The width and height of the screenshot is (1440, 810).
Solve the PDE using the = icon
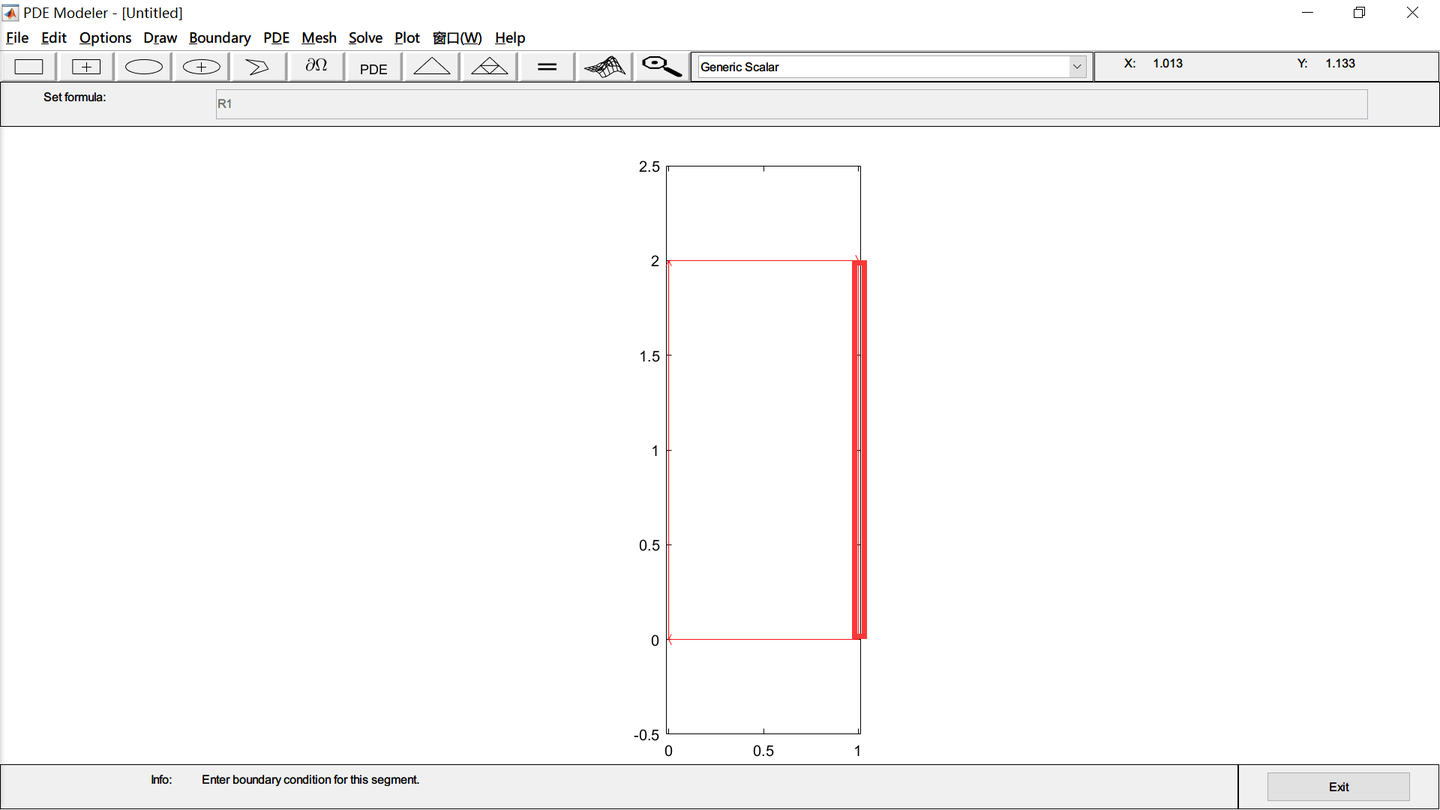tap(545, 66)
